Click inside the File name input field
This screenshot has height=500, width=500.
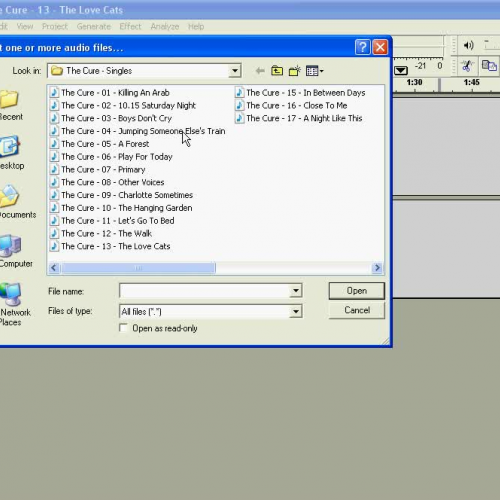pos(205,291)
